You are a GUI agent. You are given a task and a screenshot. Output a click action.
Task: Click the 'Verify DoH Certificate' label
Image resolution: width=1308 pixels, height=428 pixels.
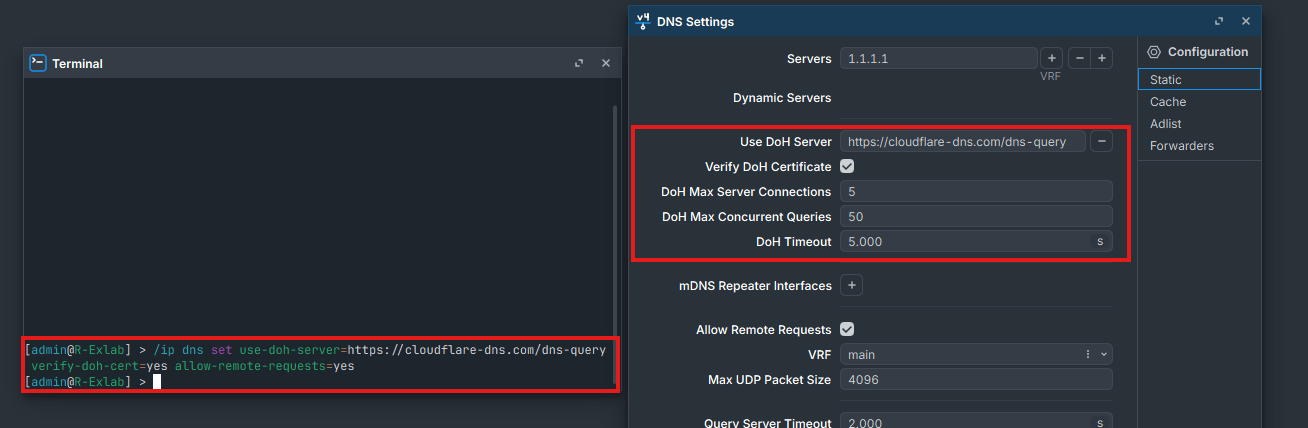768,167
